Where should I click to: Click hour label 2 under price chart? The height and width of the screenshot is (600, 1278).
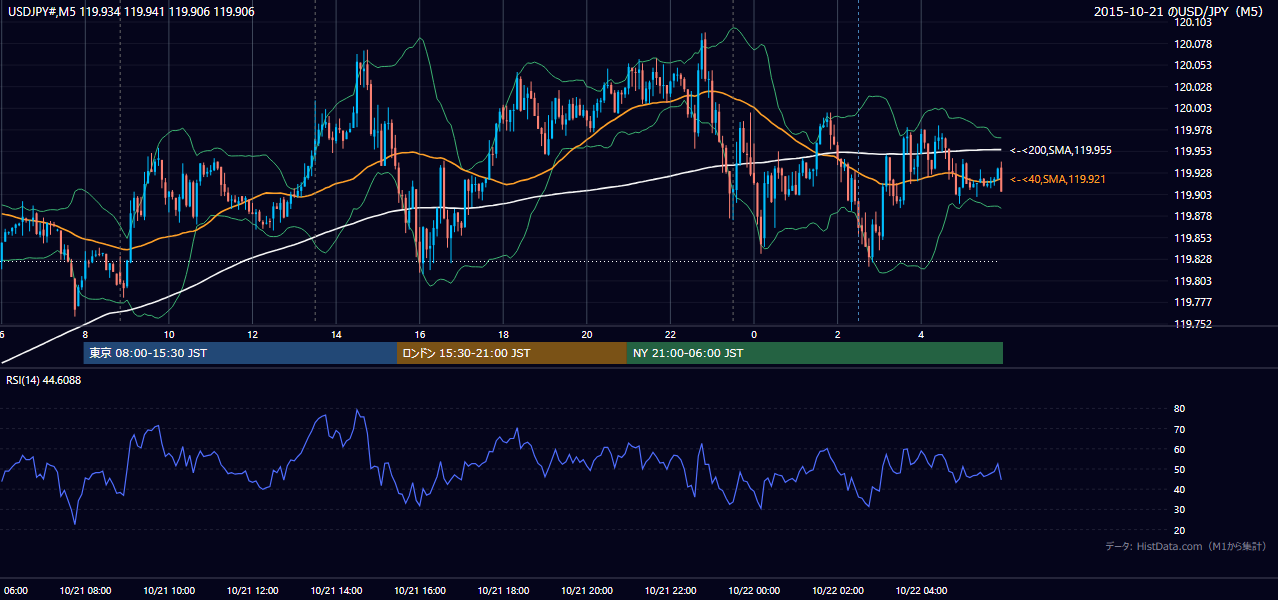tap(838, 334)
